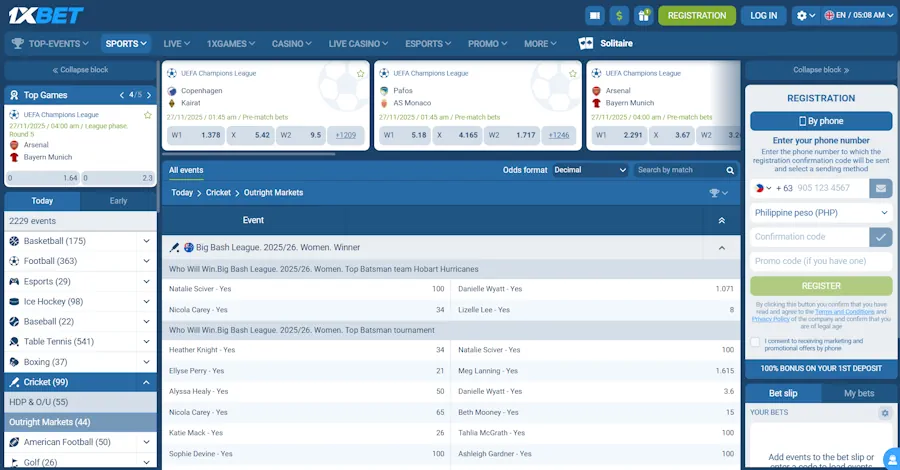The width and height of the screenshot is (900, 470).
Task: Click the envelope send-code icon
Action: (x=880, y=188)
